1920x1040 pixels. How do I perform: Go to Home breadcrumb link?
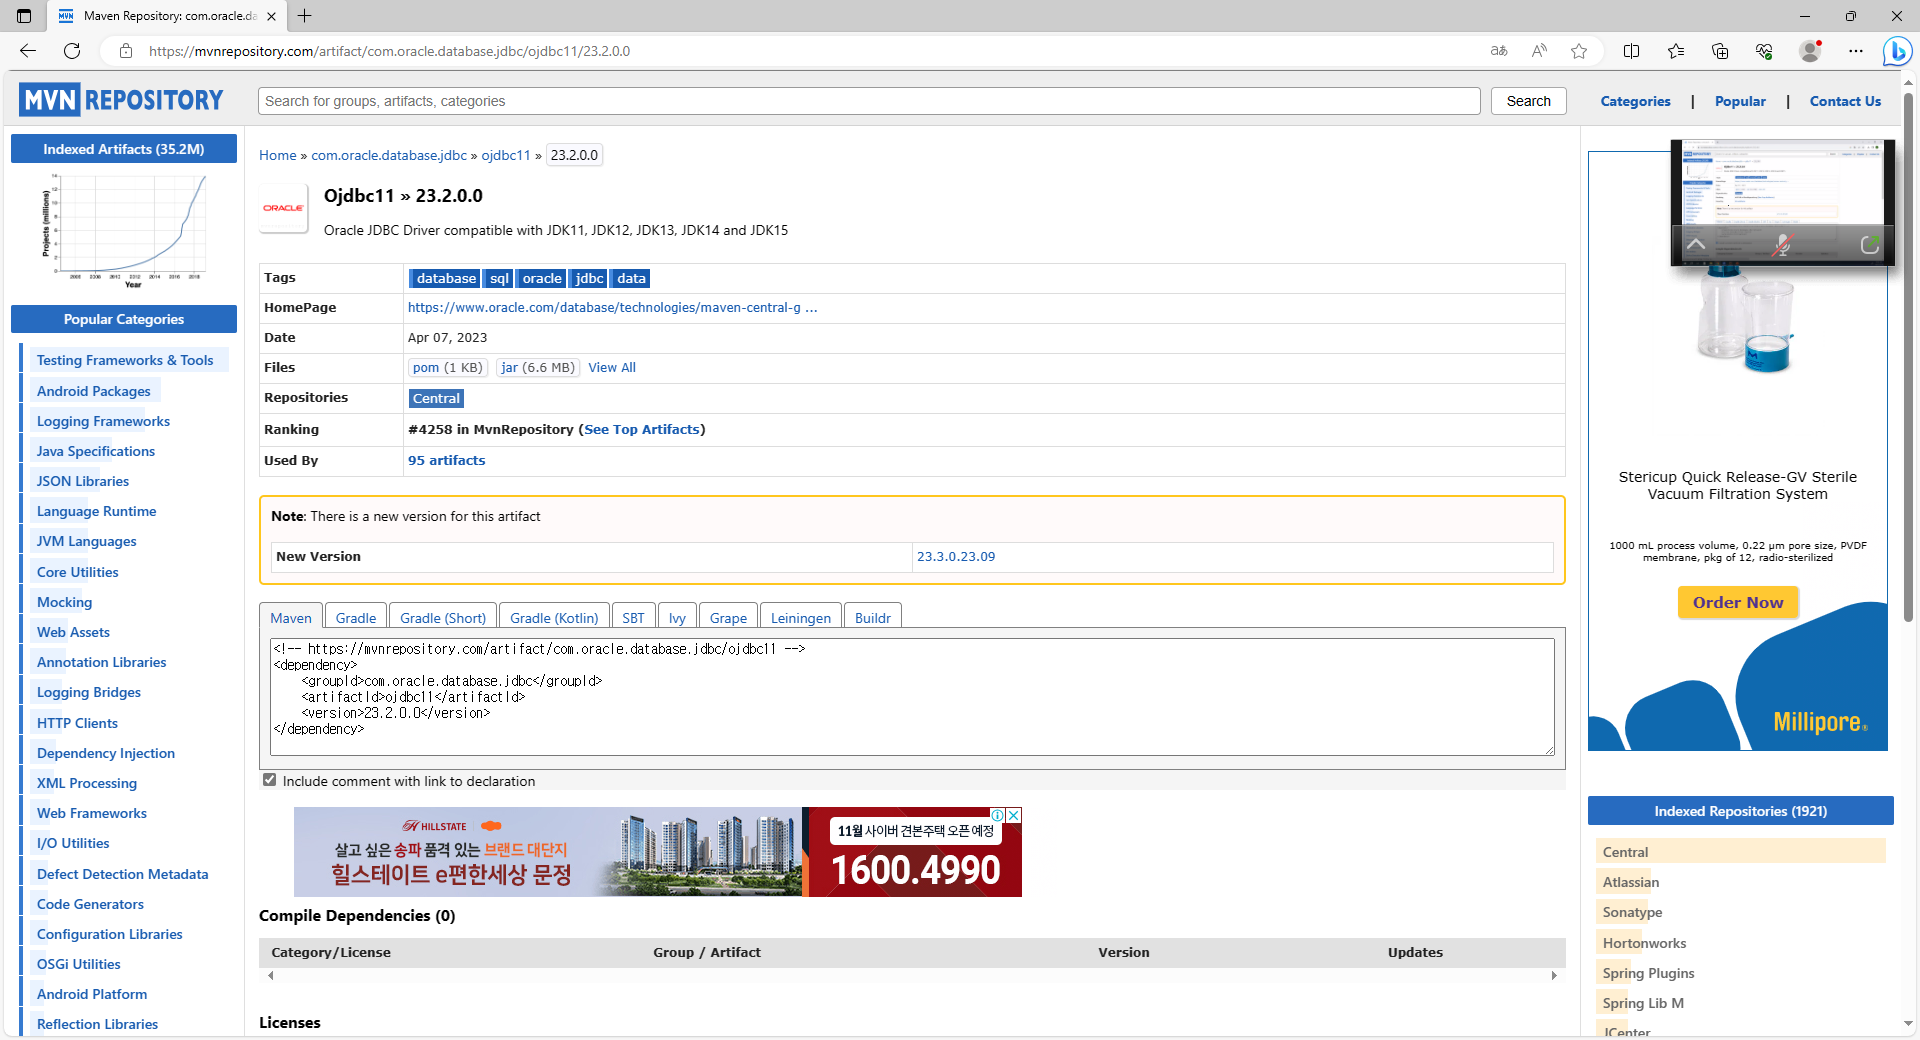[x=278, y=155]
